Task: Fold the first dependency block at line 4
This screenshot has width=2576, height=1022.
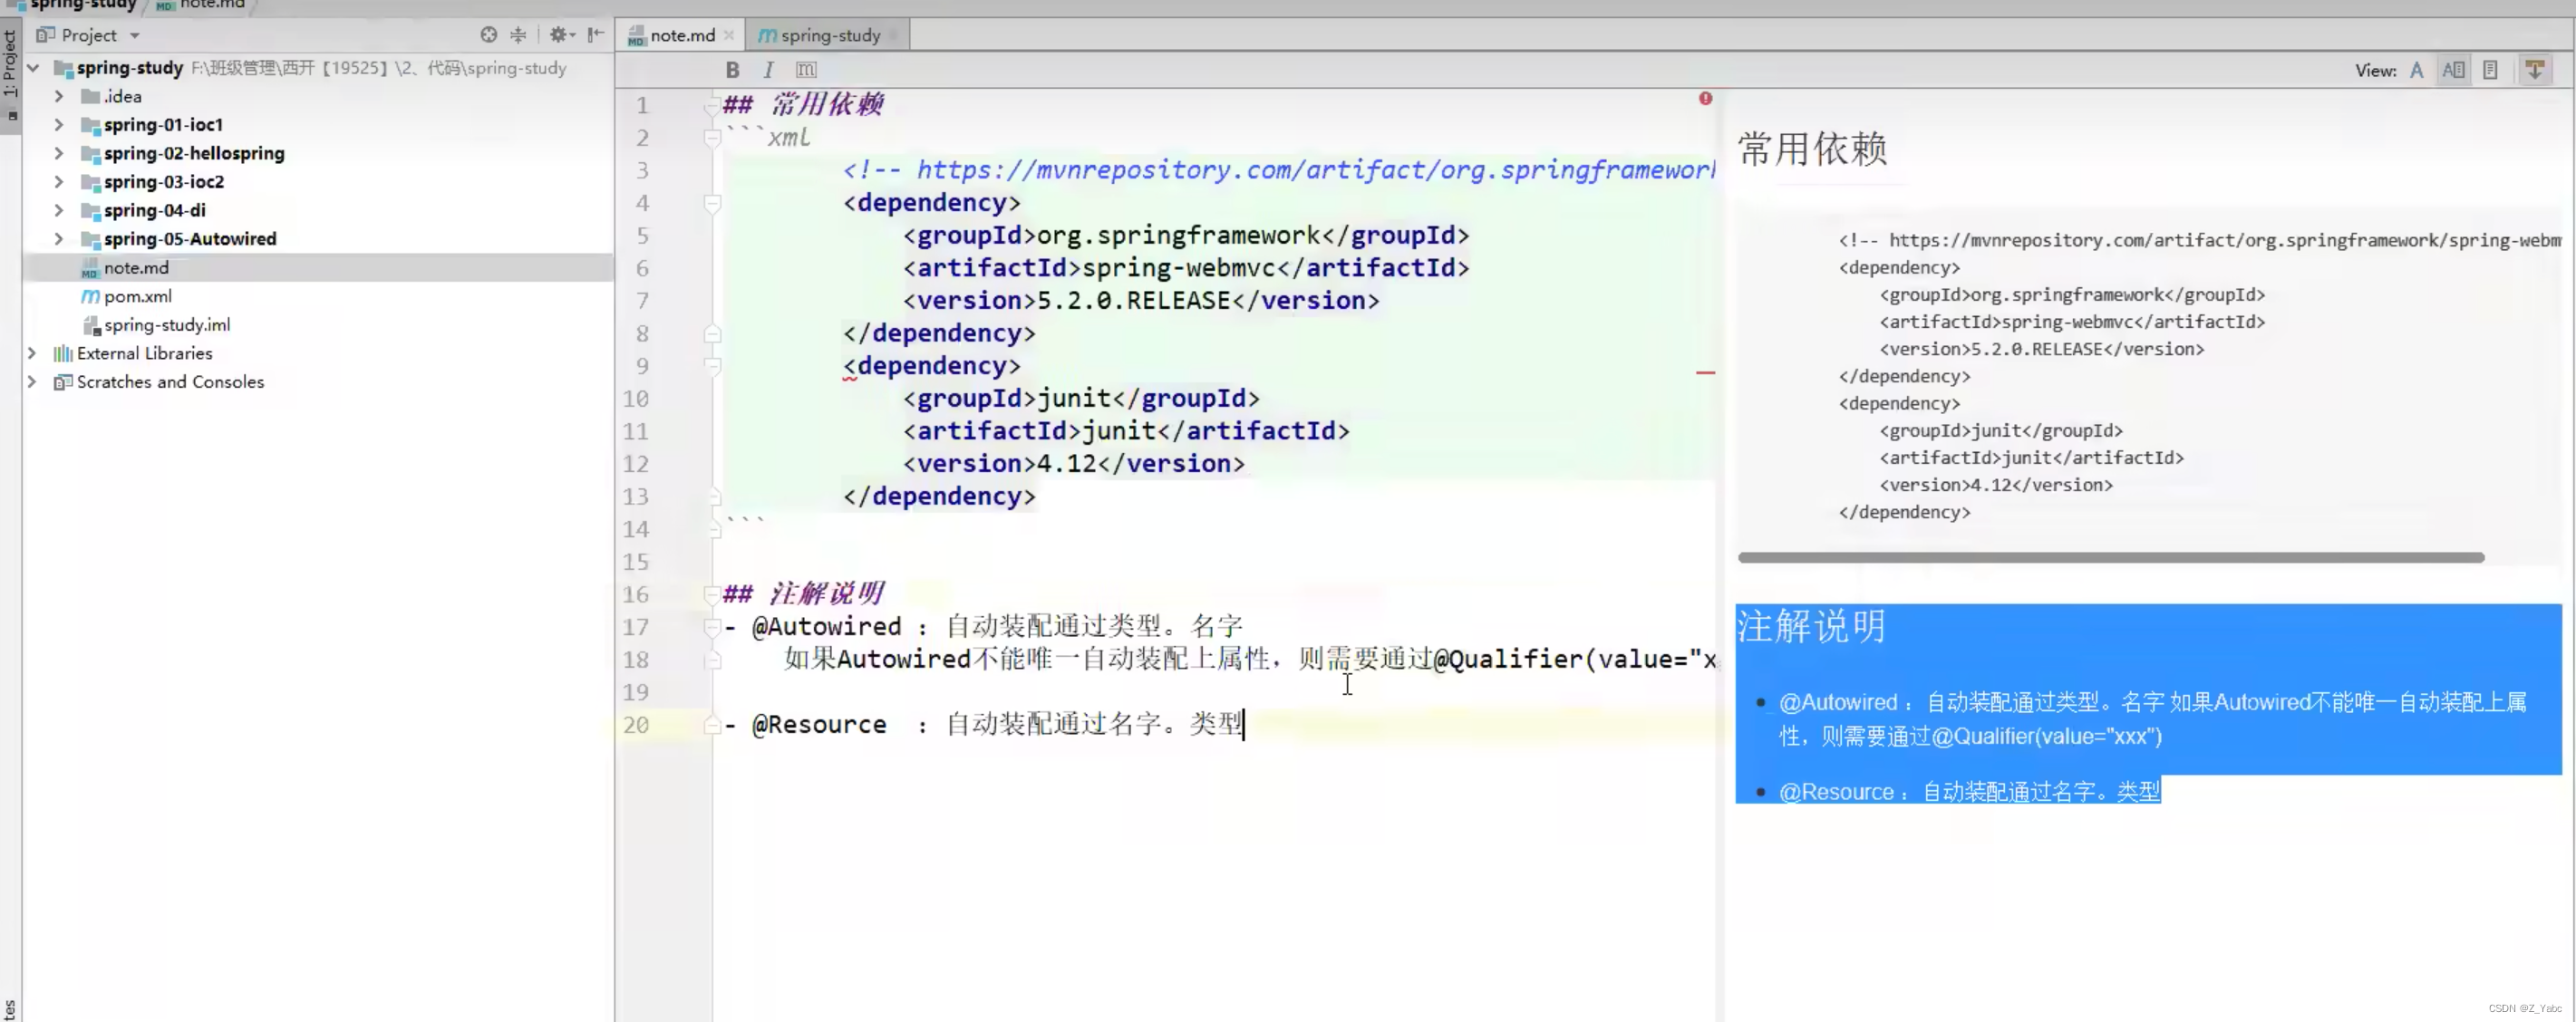Action: click(x=712, y=203)
